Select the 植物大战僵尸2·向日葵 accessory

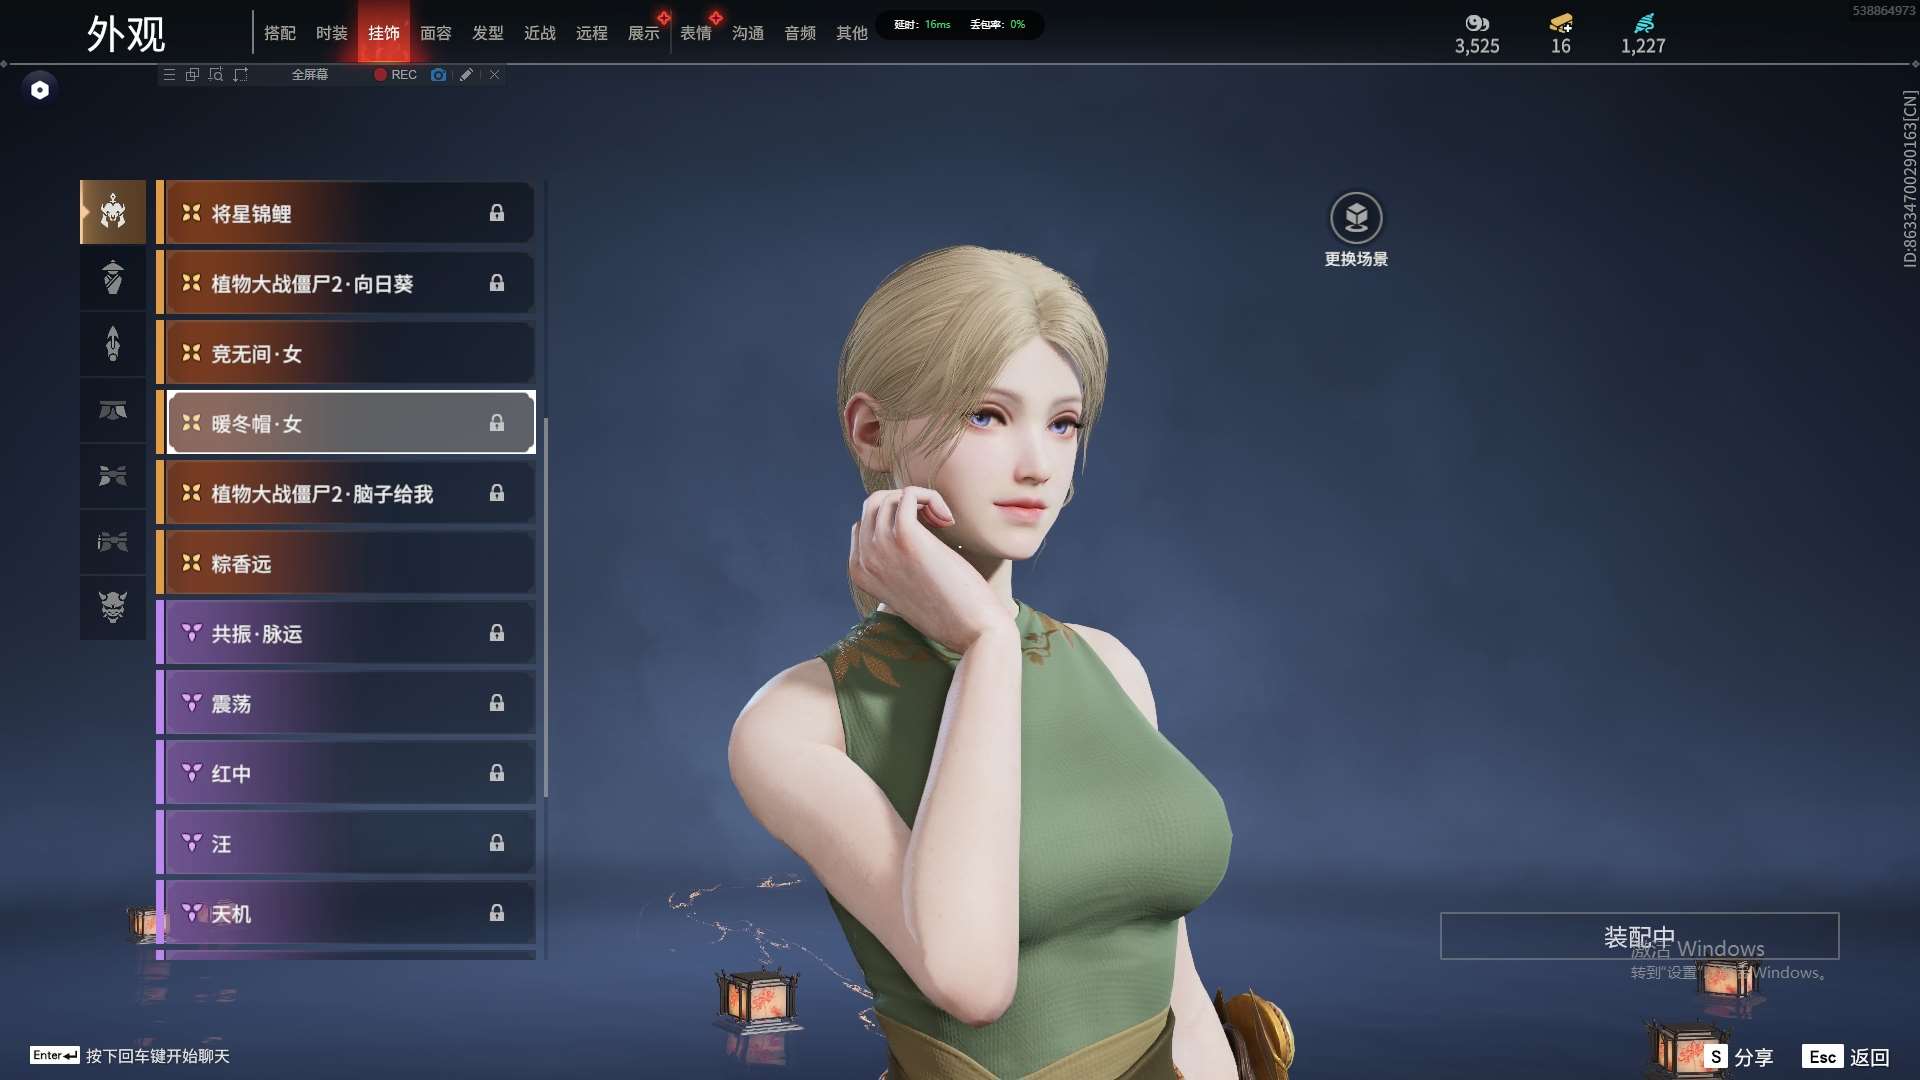tap(330, 283)
